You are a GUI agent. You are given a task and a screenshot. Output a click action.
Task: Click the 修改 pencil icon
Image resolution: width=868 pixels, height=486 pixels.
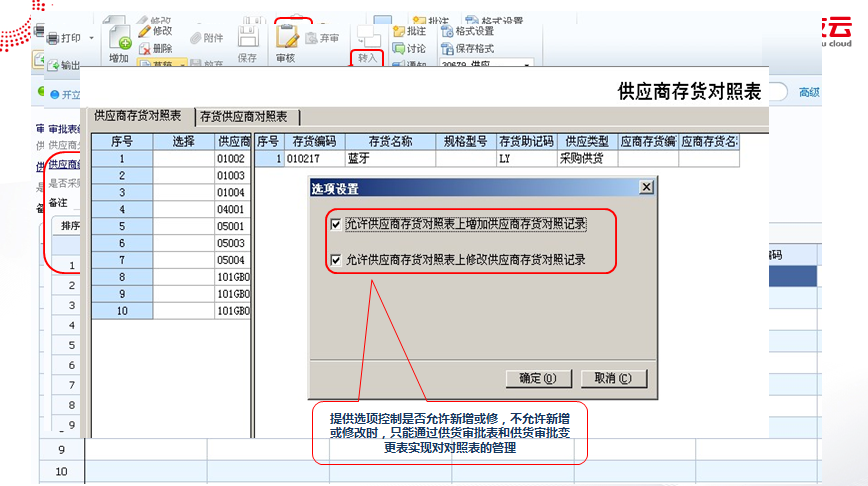point(144,31)
